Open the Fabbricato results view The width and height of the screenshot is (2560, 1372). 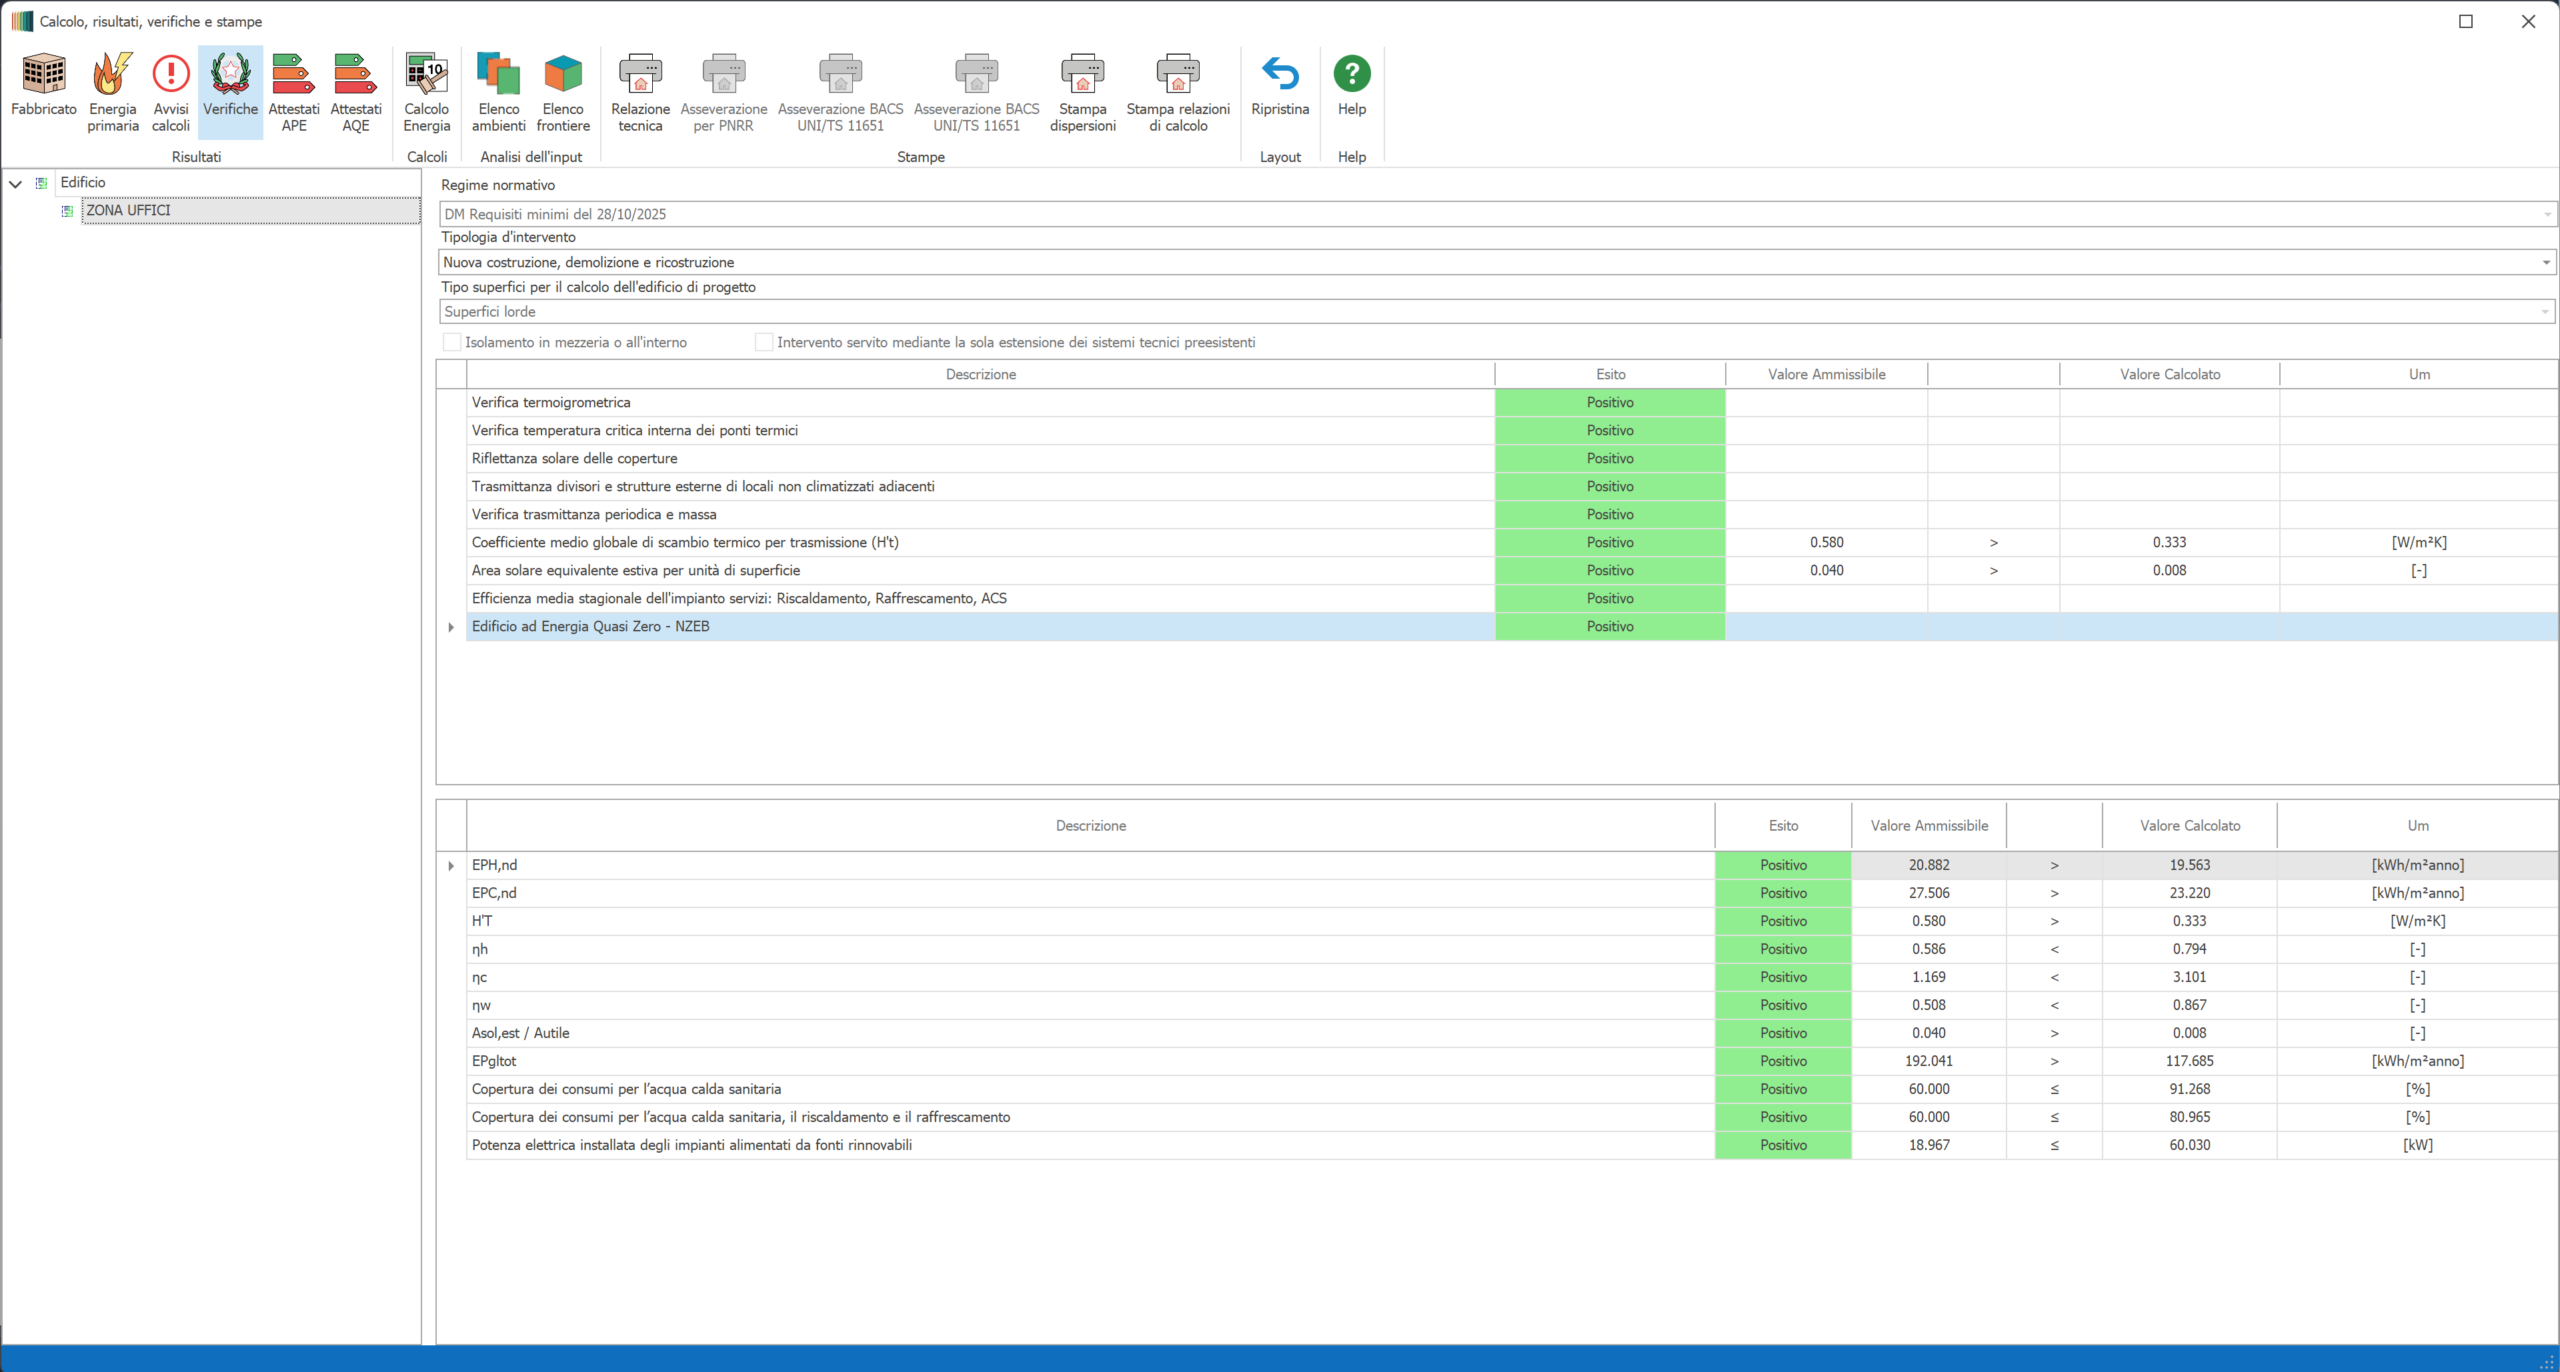44,84
